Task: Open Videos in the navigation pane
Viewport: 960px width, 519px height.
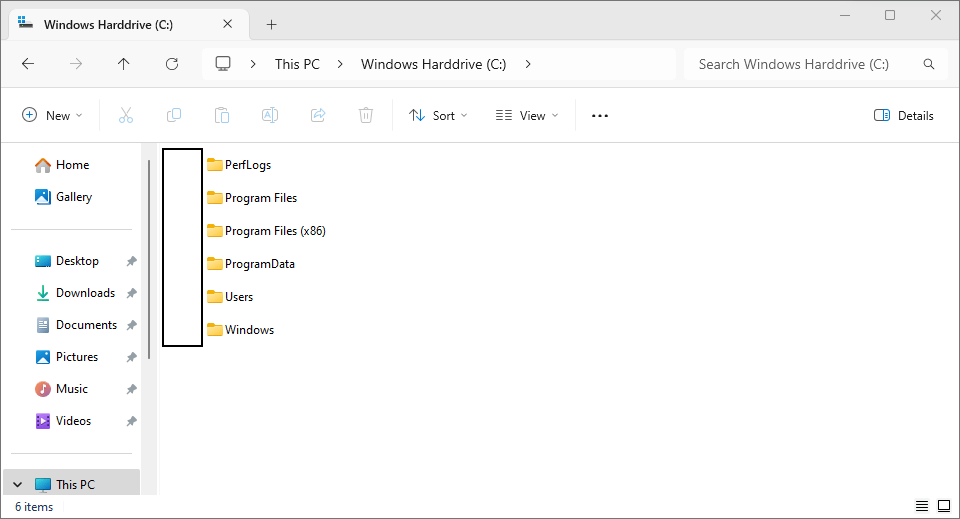Action: coord(62,420)
